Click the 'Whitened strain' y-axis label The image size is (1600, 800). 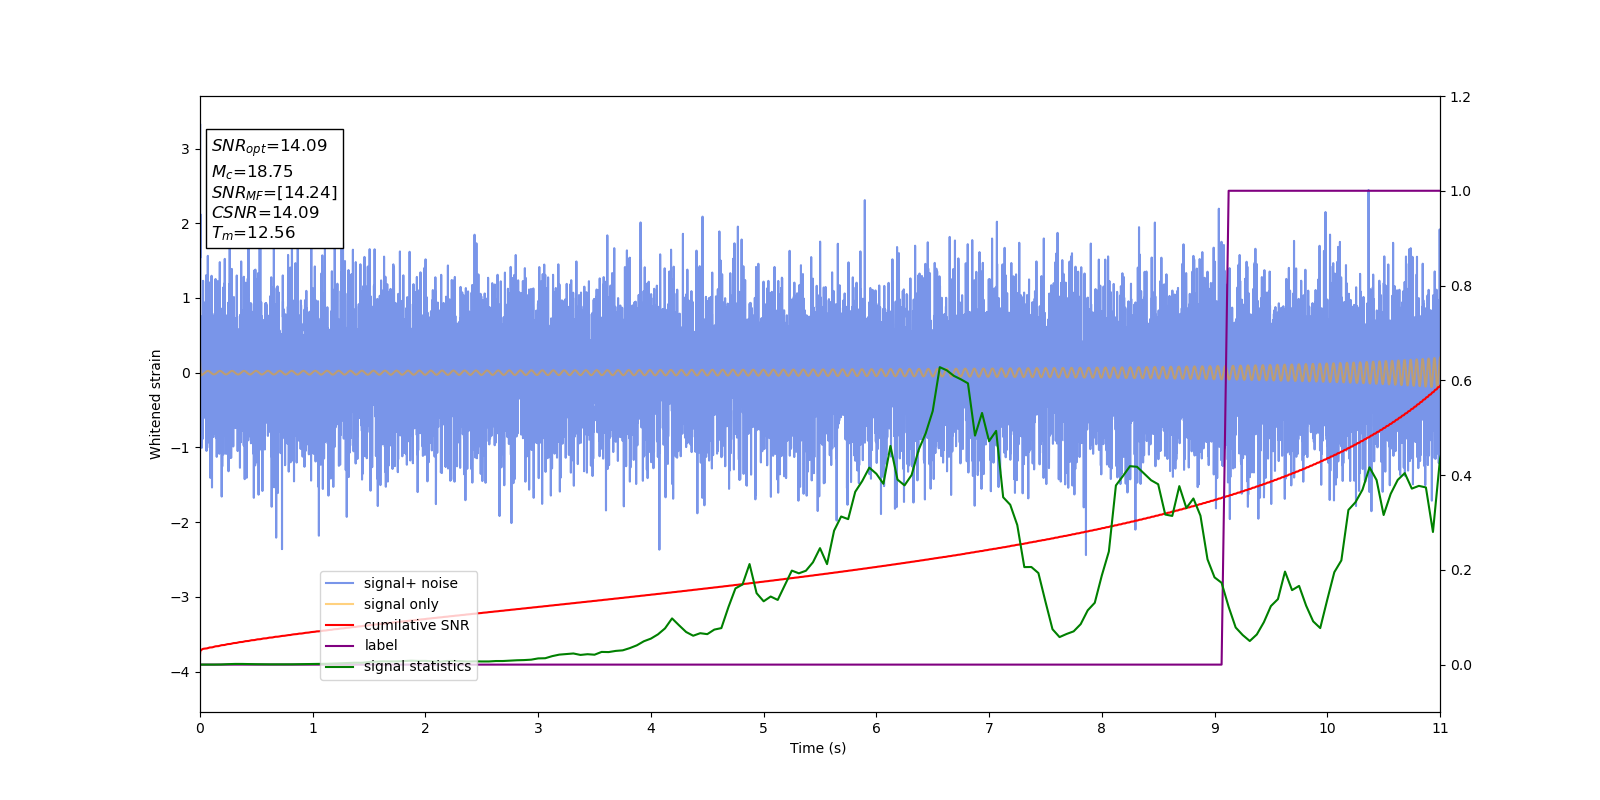156,404
